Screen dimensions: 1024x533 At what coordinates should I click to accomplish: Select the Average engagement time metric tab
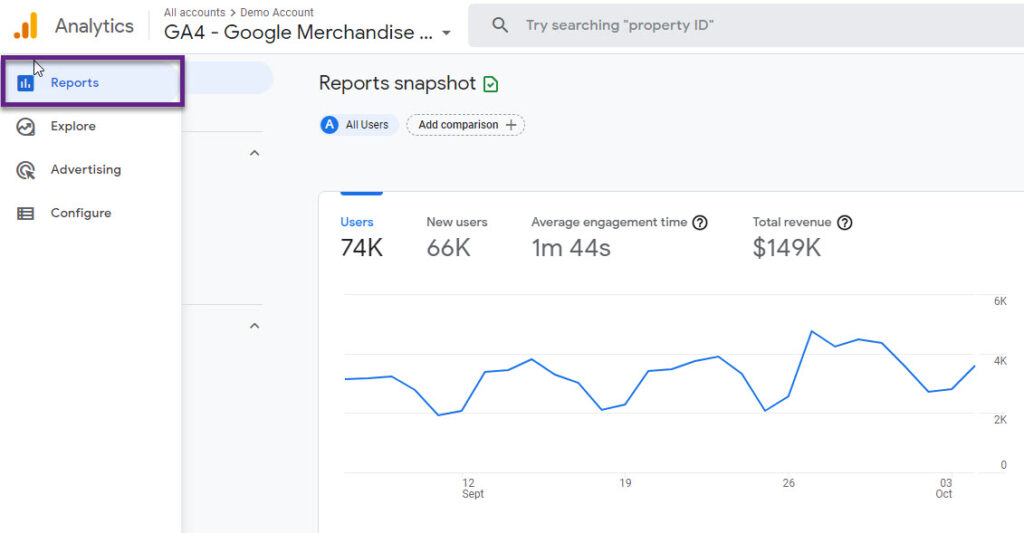[618, 236]
